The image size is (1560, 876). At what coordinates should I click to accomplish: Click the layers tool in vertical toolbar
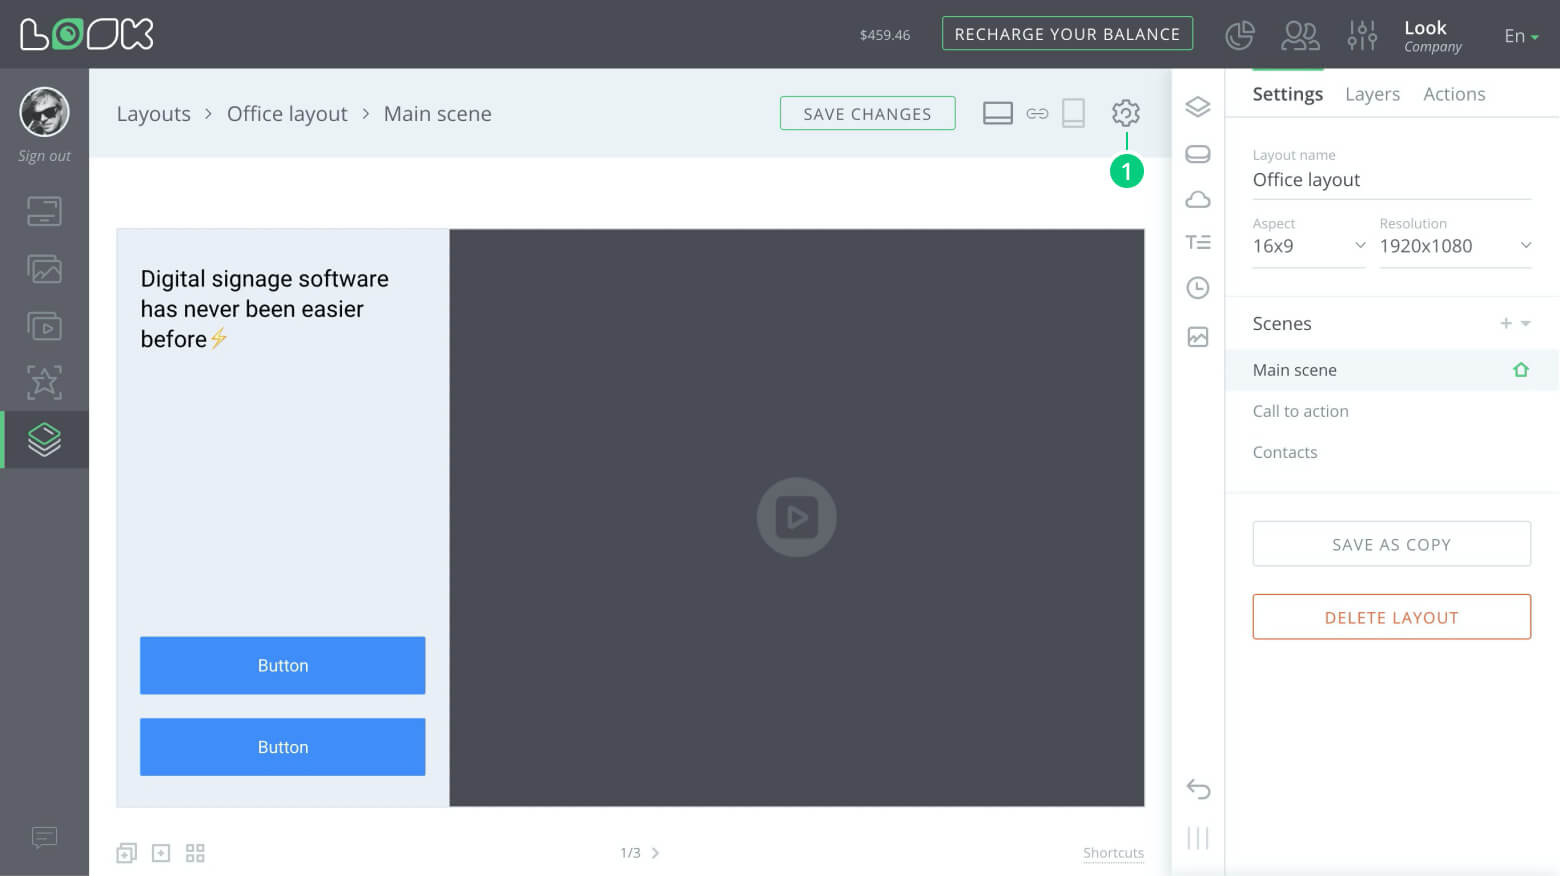[x=1198, y=106]
